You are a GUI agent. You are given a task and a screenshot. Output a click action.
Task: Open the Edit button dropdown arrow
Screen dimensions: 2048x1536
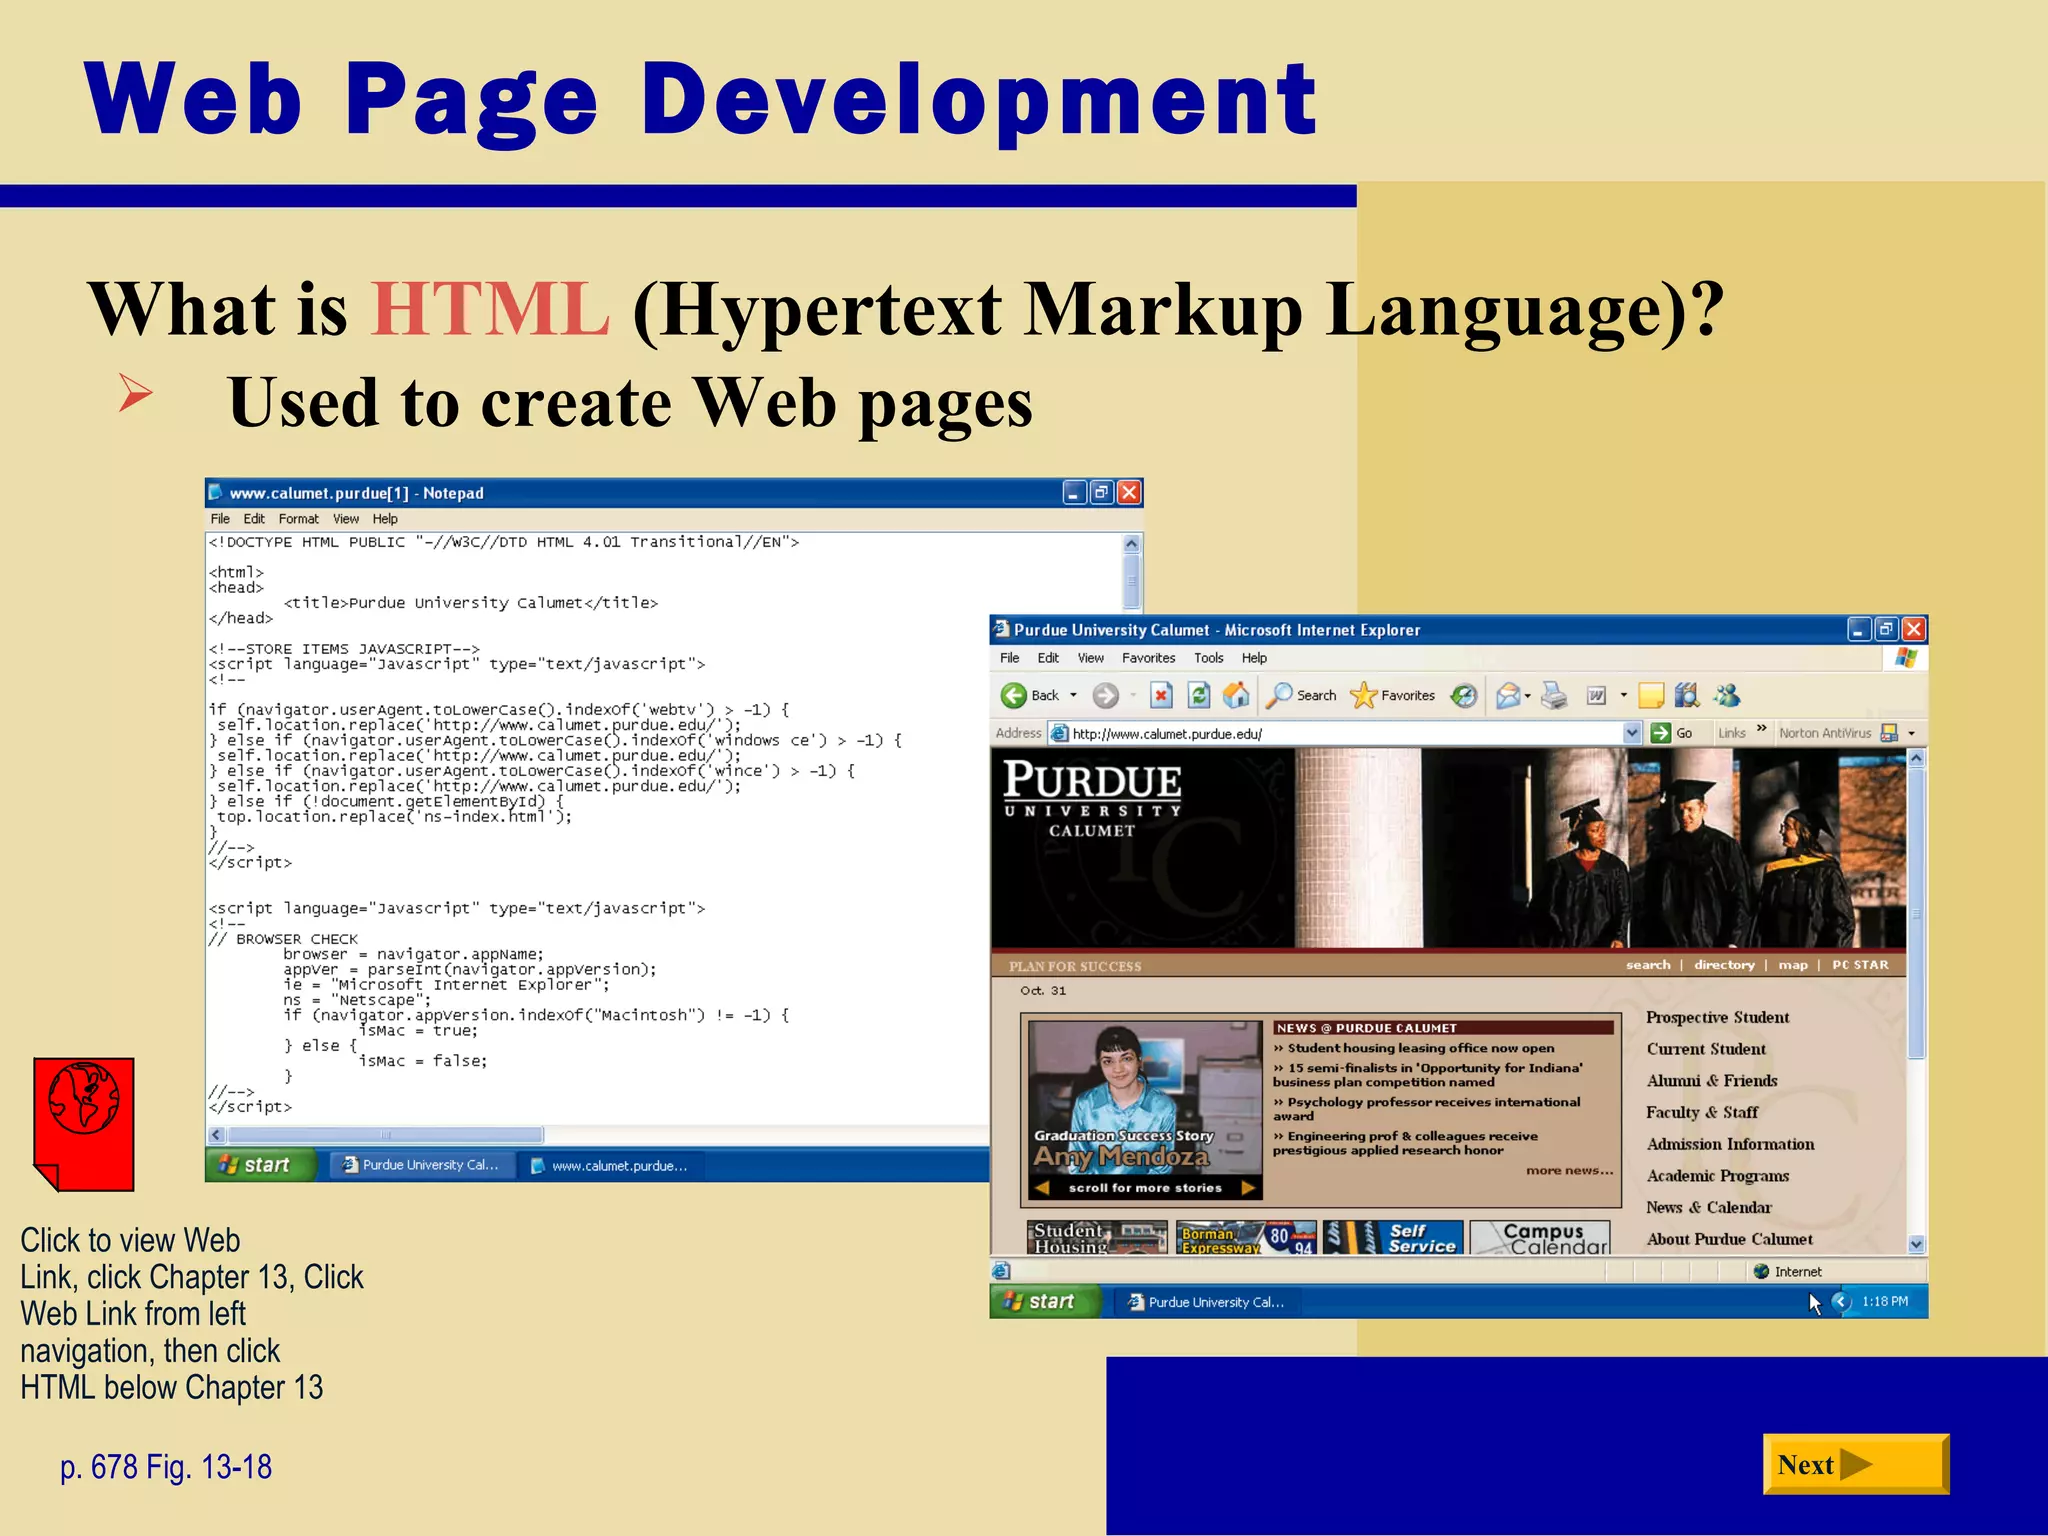pos(1623,695)
